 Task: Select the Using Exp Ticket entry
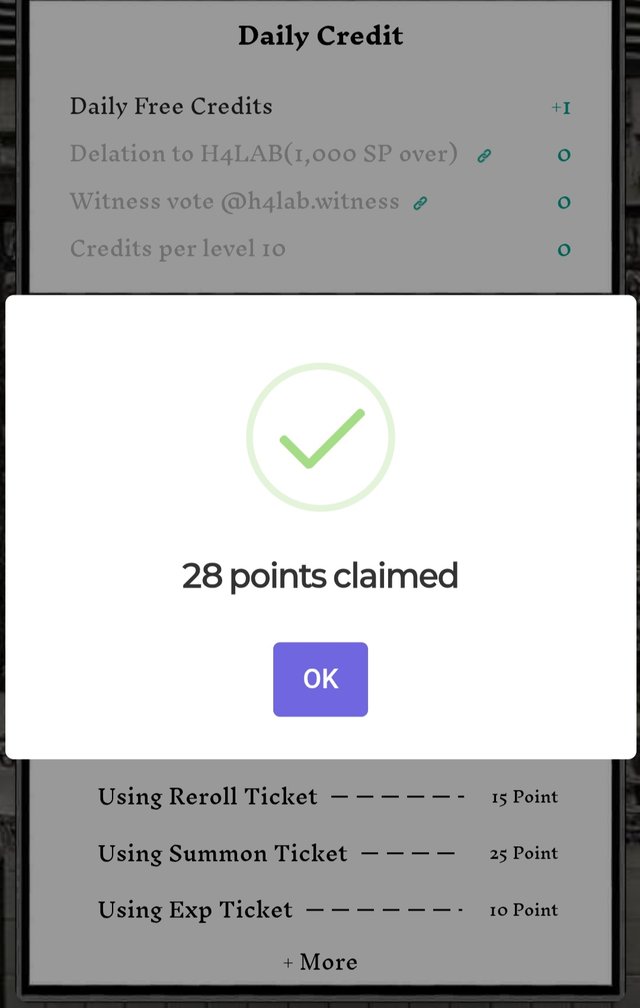[x=195, y=910]
